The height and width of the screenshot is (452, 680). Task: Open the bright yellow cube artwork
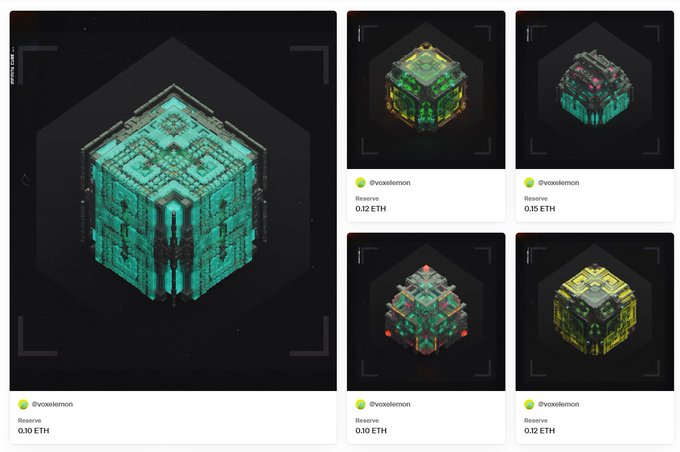[x=595, y=312]
